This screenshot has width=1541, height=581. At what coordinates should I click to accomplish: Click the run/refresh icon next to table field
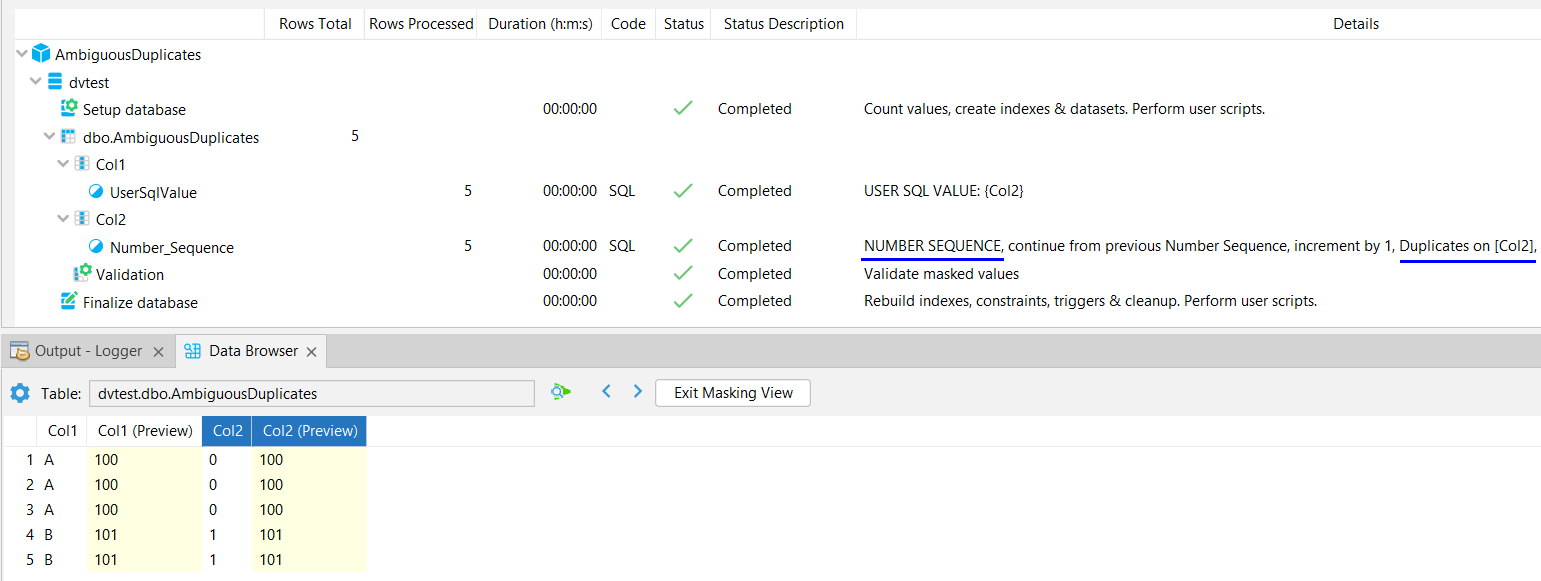(560, 392)
